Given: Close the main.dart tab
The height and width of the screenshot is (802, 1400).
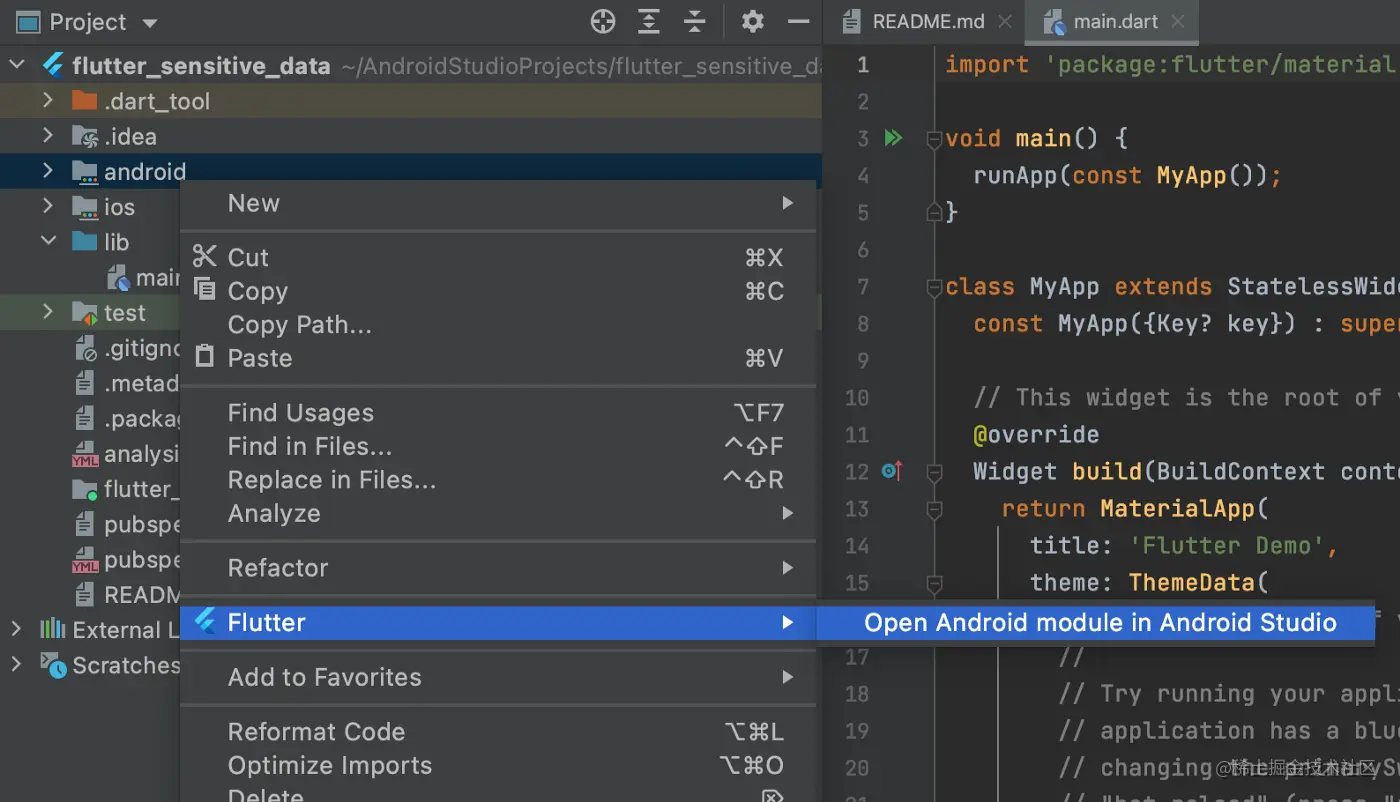Looking at the screenshot, I should pos(1178,21).
